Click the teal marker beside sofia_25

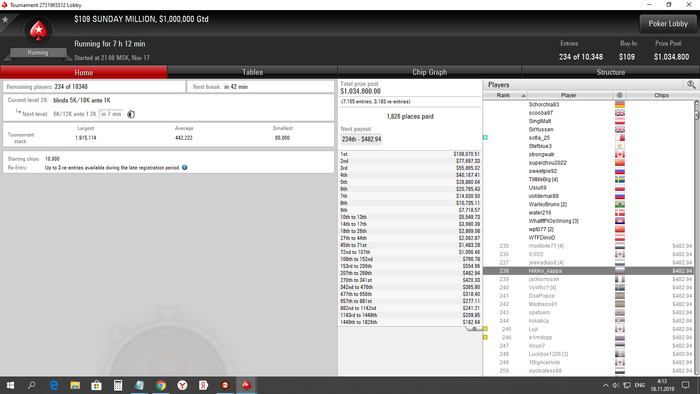tap(485, 137)
